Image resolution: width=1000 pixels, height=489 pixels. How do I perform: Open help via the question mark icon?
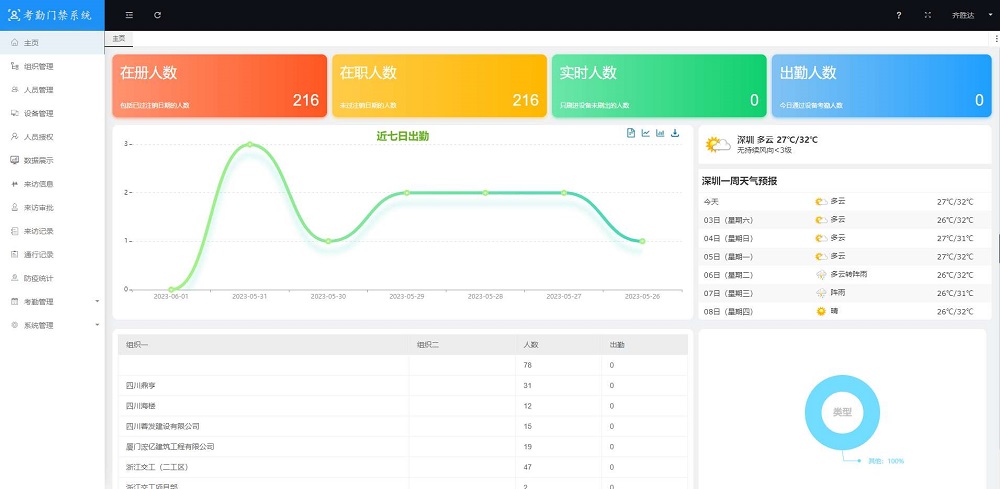pos(898,15)
